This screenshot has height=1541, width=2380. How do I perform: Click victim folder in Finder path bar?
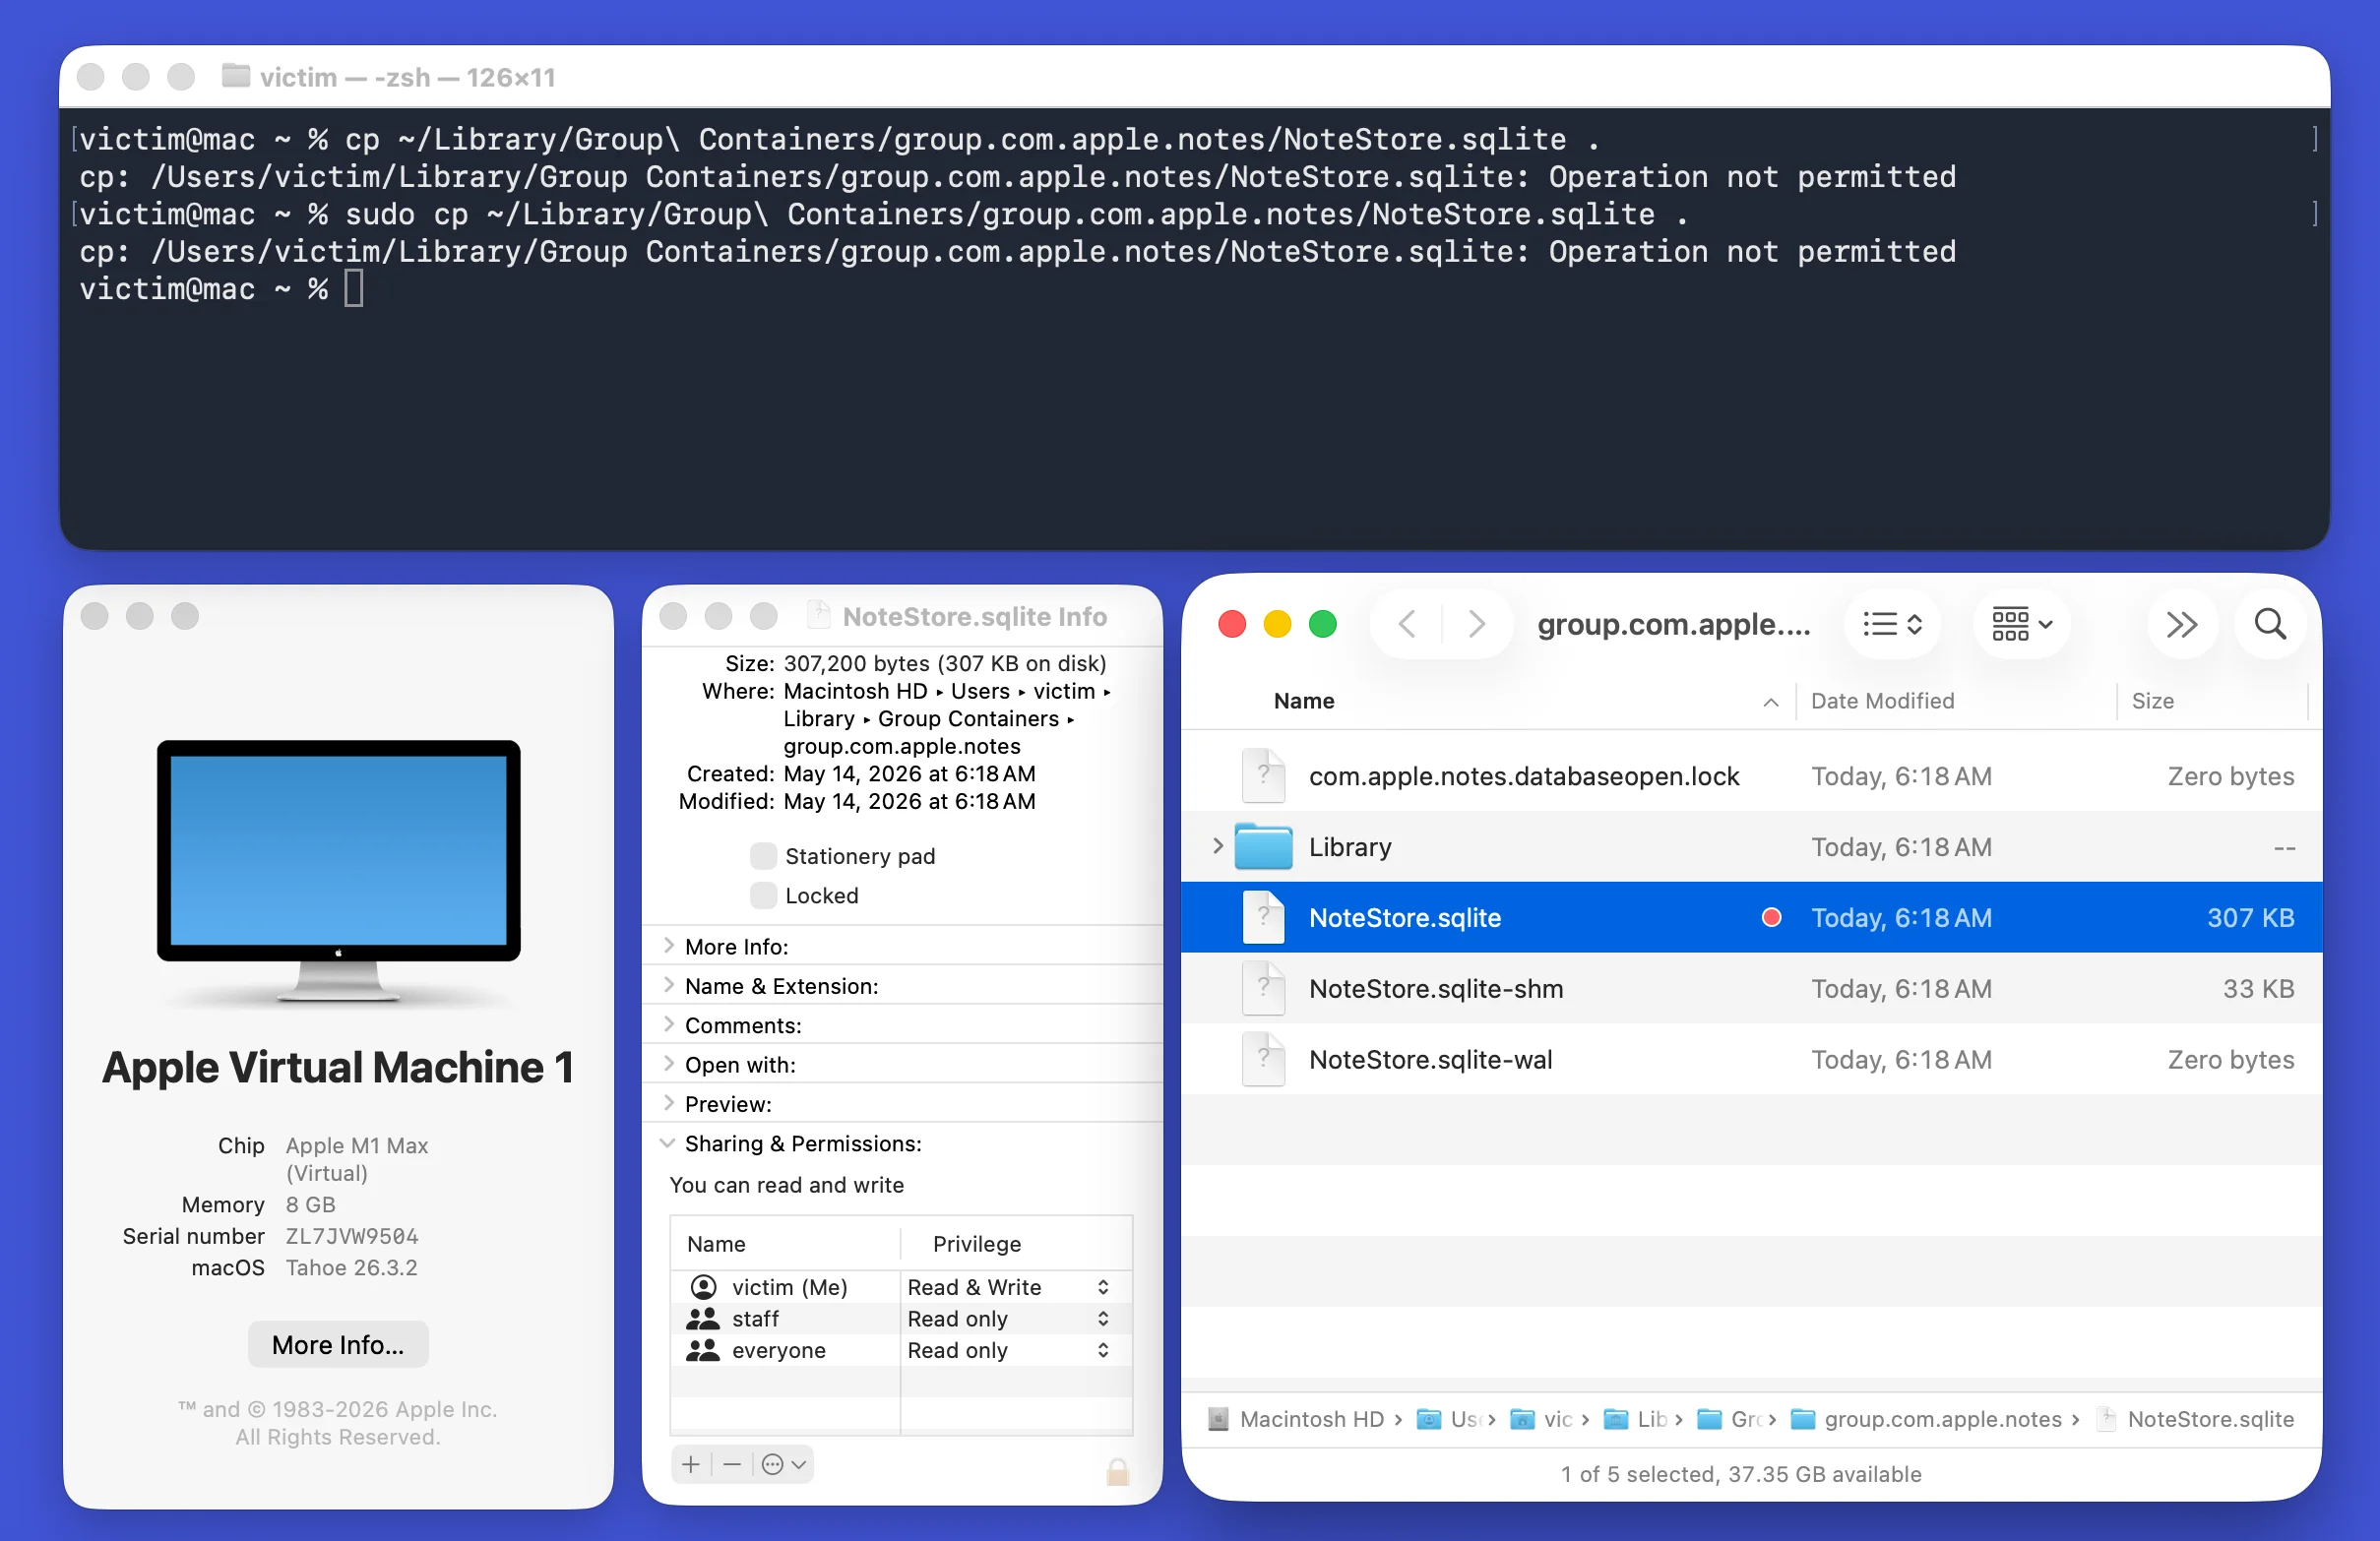[x=1541, y=1419]
